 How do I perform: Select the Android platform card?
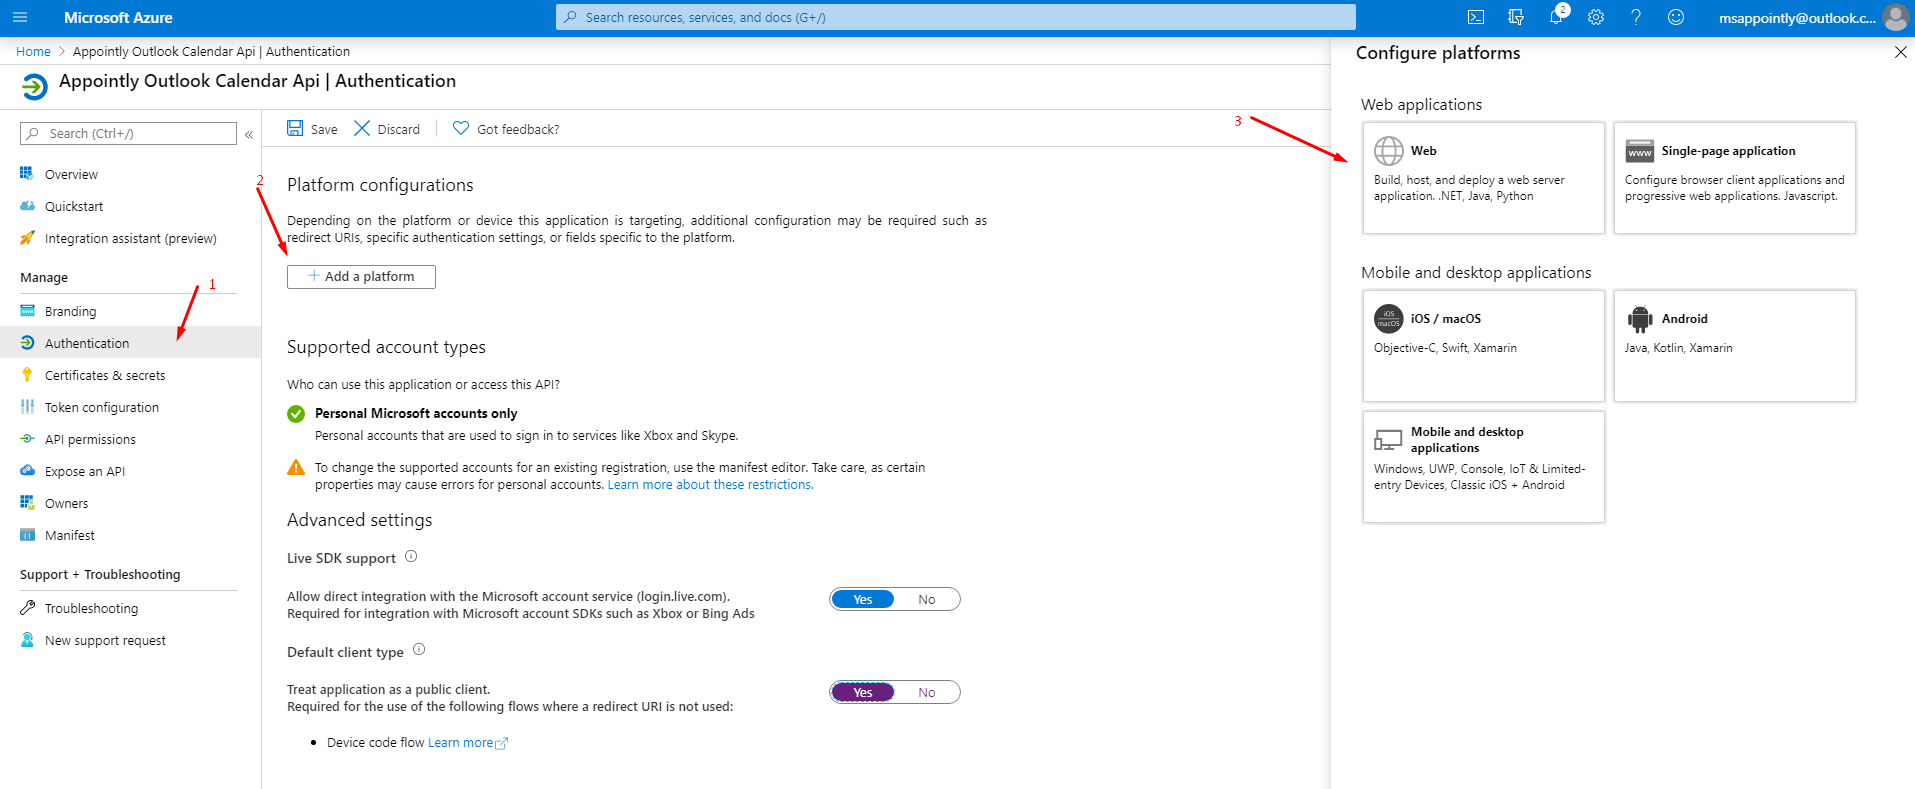click(1734, 346)
